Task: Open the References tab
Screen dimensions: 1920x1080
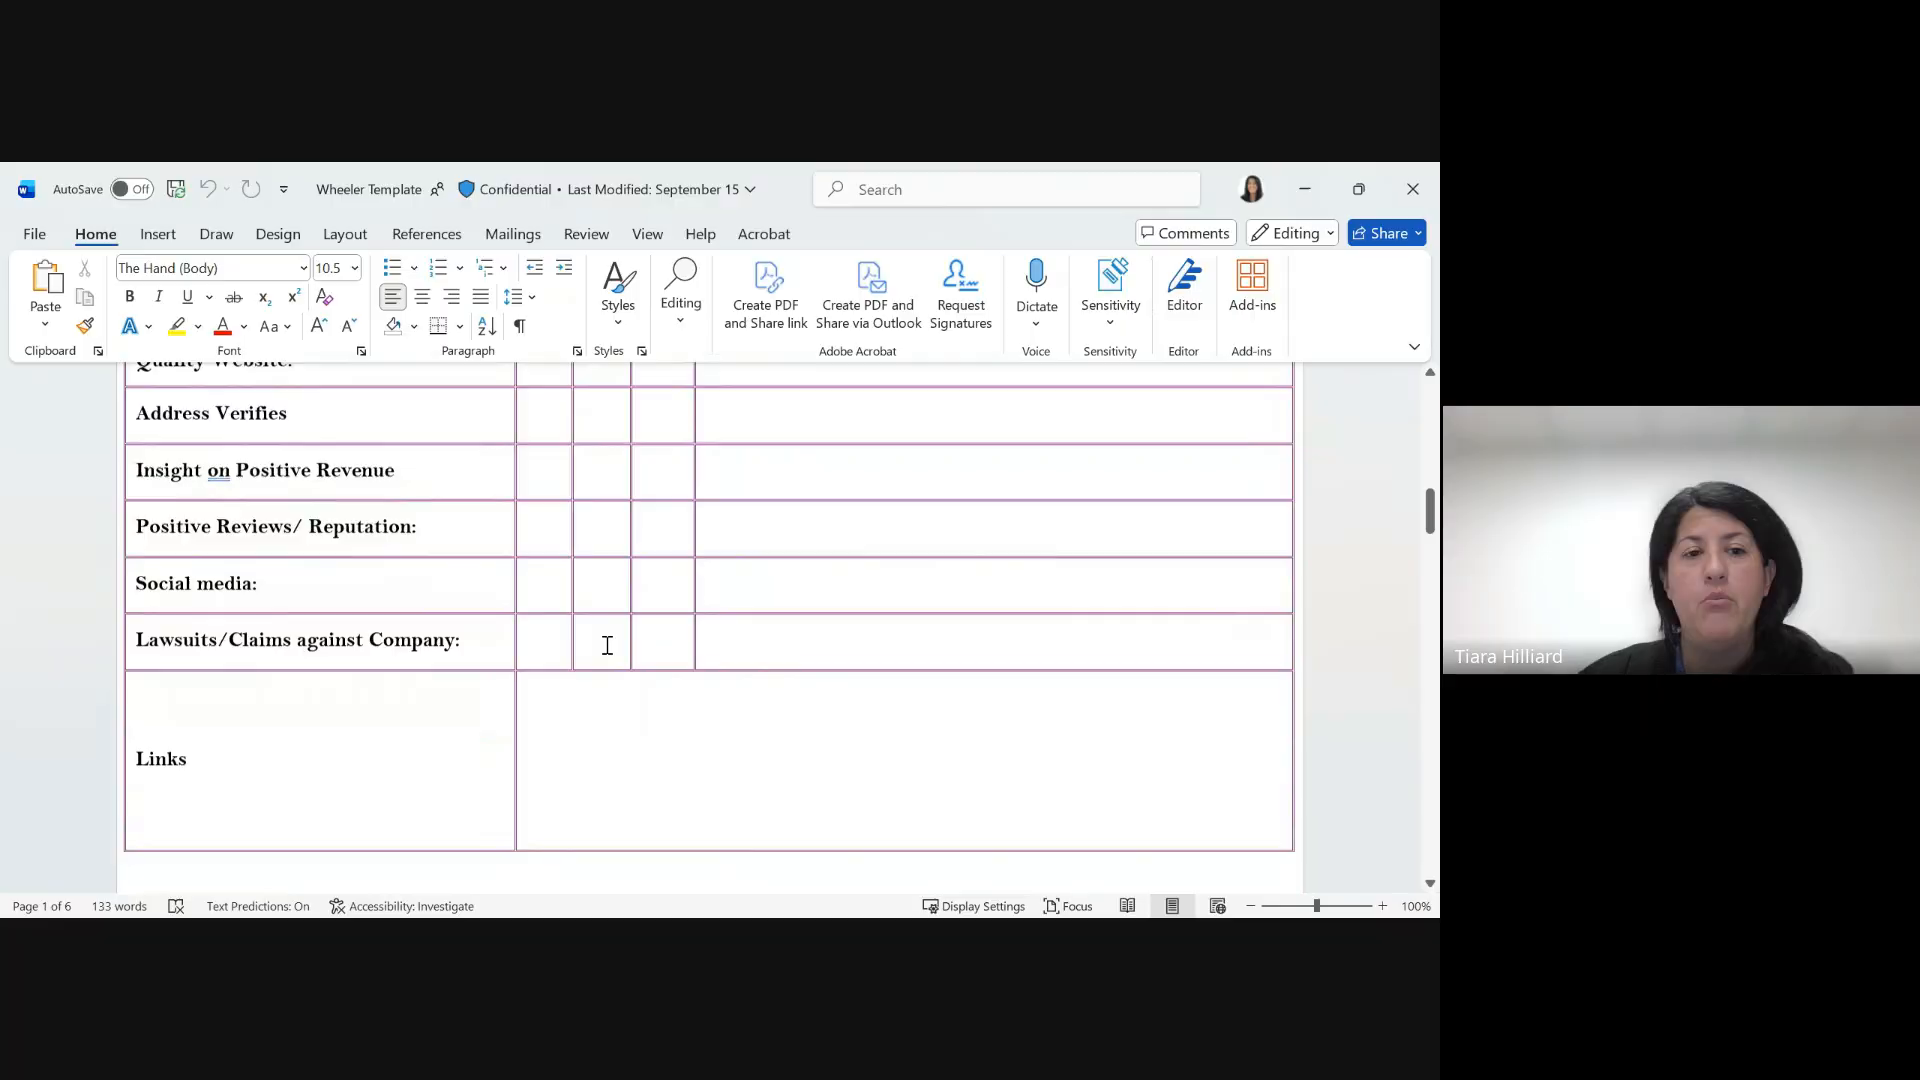Action: (426, 234)
